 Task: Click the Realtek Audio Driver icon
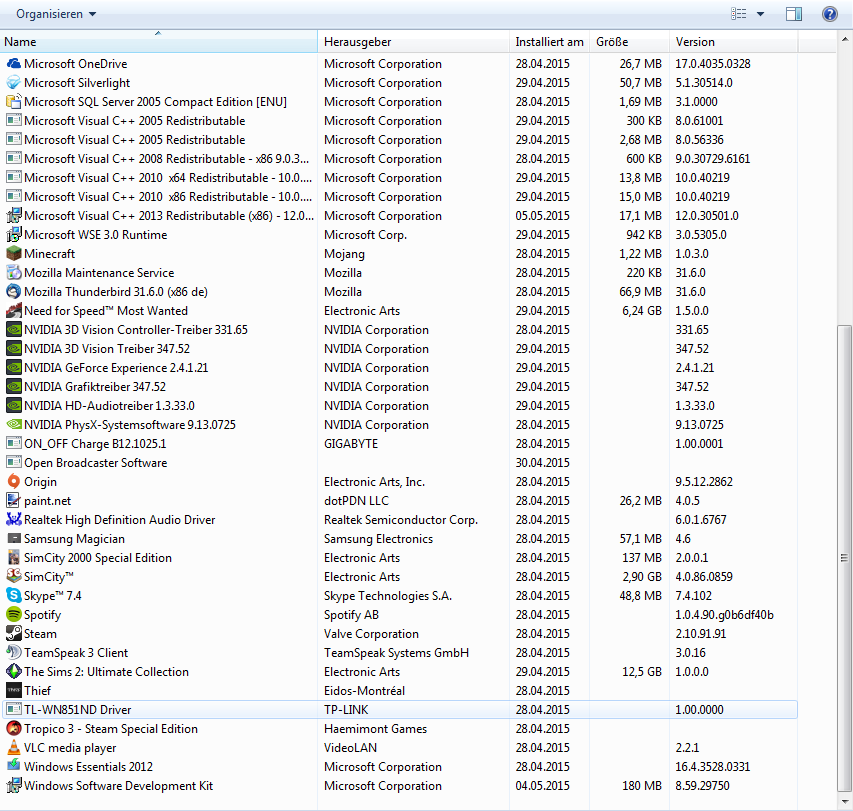coord(14,519)
